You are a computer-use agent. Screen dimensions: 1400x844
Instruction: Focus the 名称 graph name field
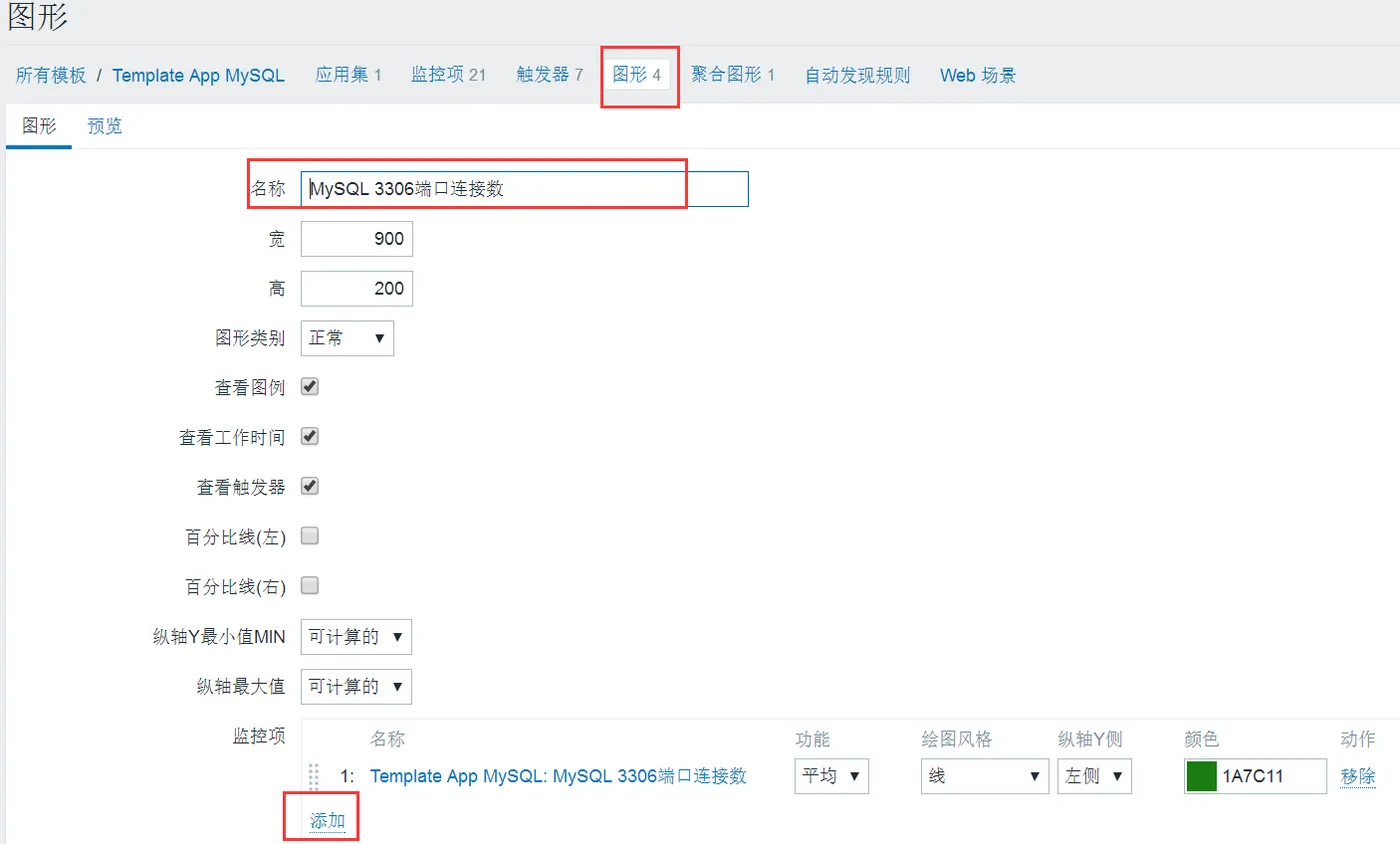point(524,189)
